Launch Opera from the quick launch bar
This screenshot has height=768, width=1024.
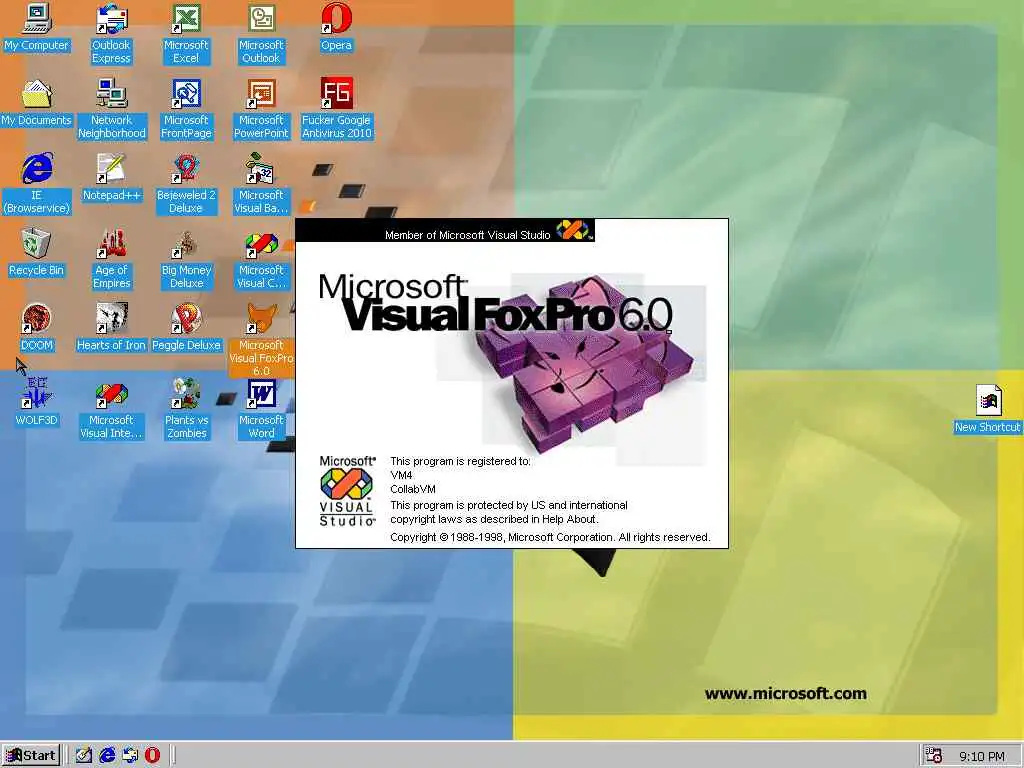point(152,756)
